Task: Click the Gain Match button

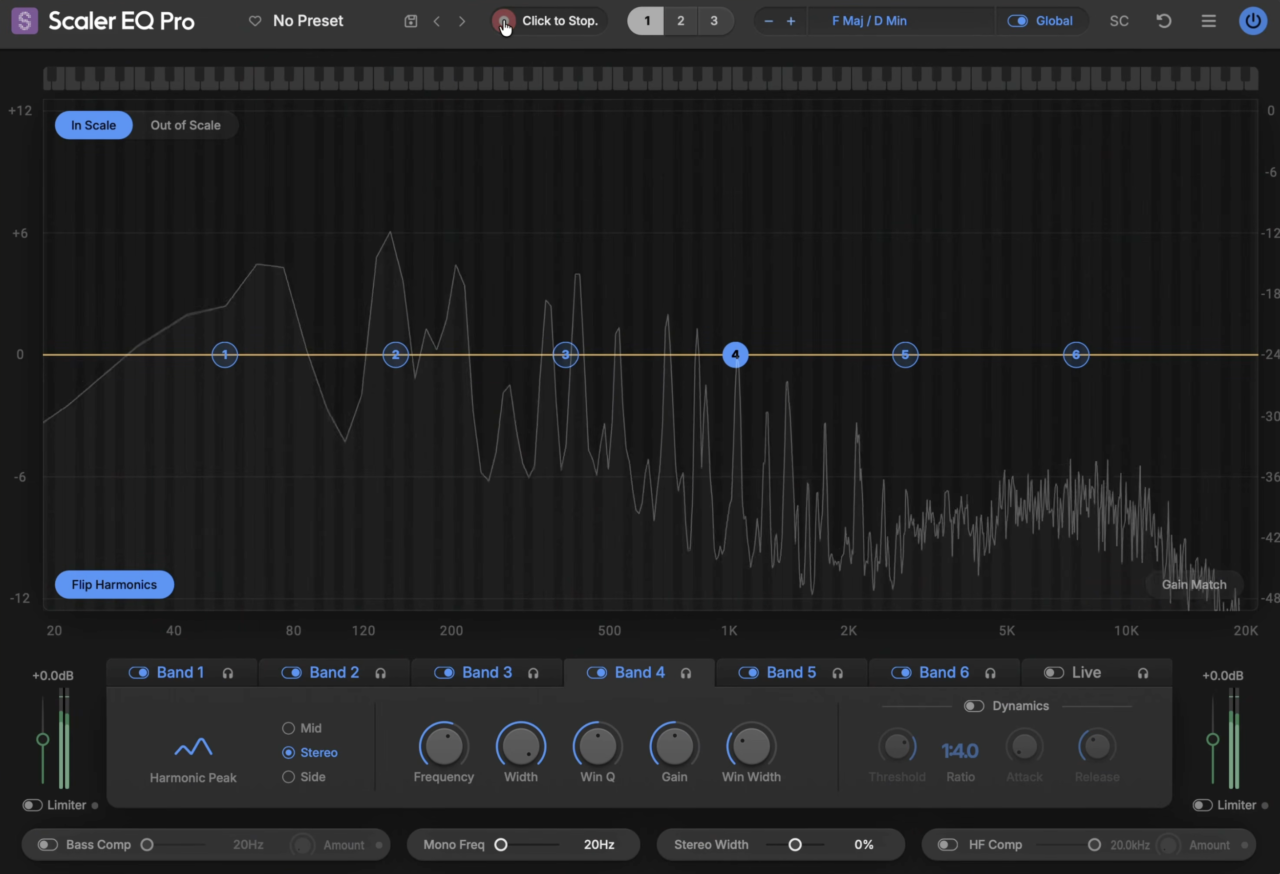Action: (x=1194, y=585)
